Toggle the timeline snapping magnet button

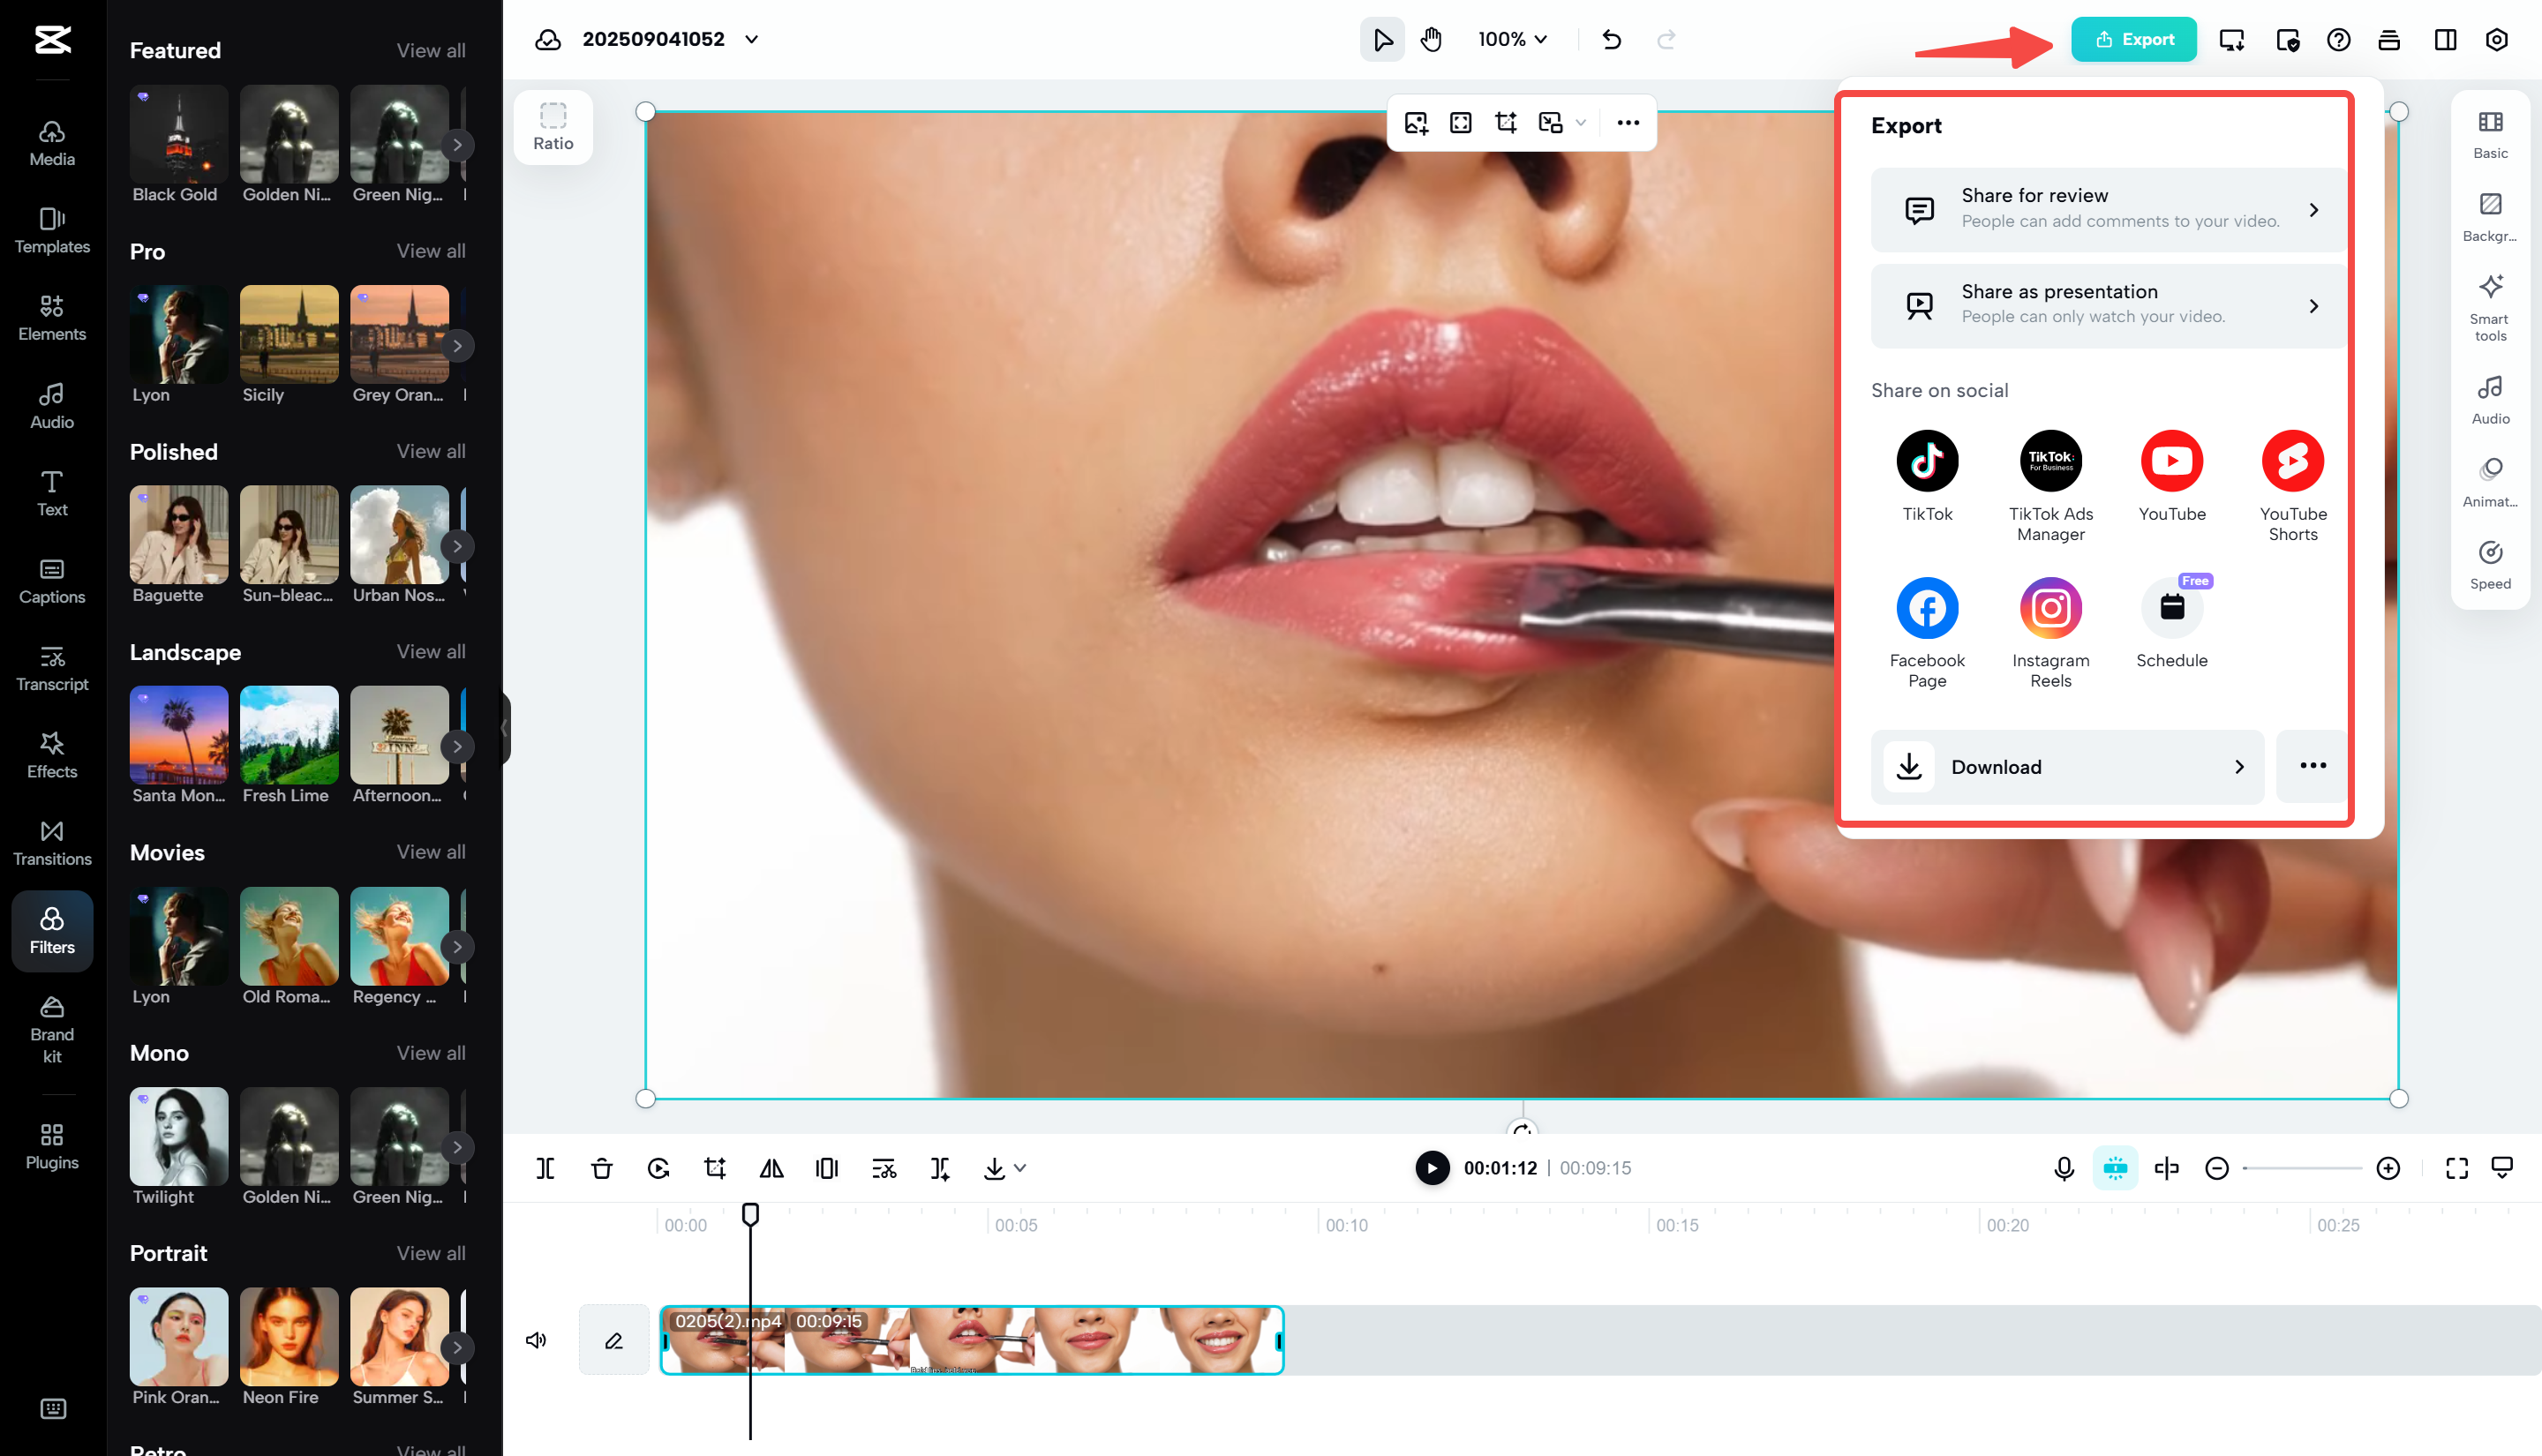(2114, 1168)
